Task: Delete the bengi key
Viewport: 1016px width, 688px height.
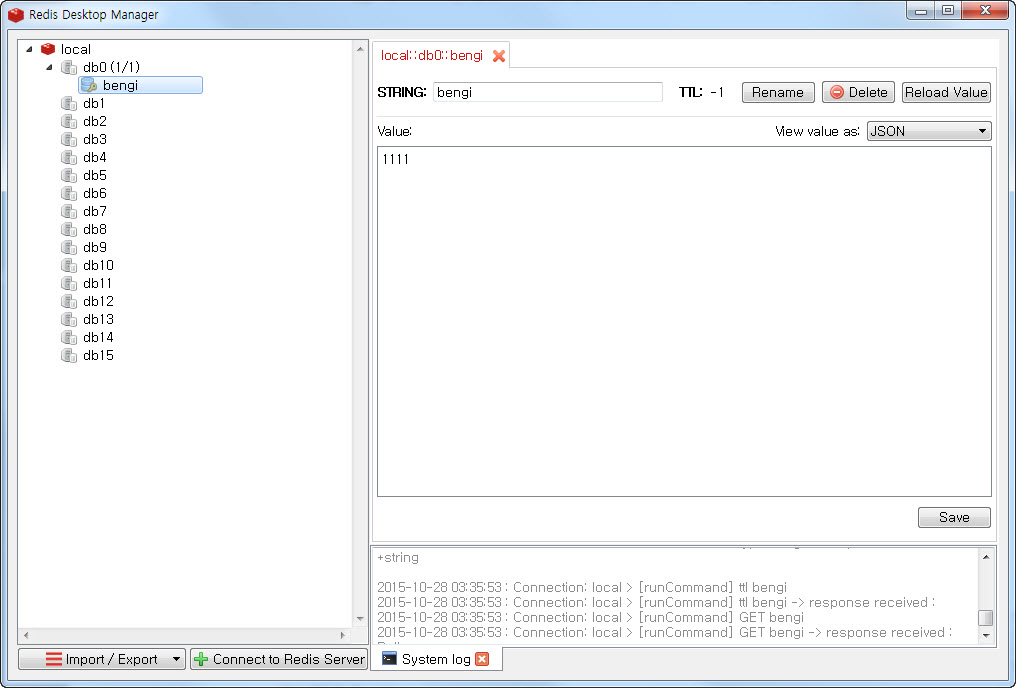Action: pos(857,92)
